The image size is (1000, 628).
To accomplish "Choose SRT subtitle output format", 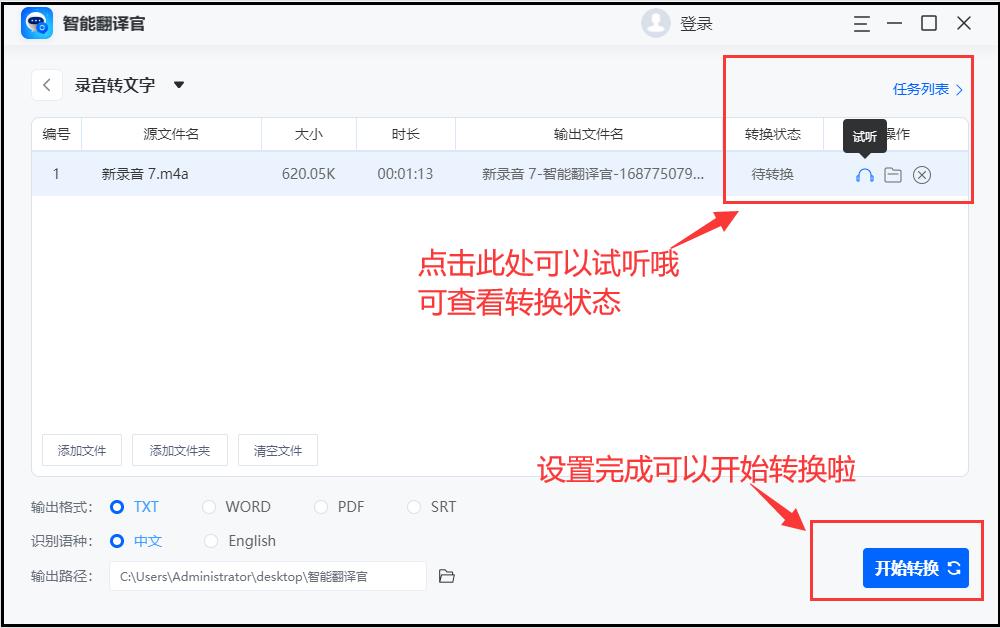I will [x=413, y=507].
